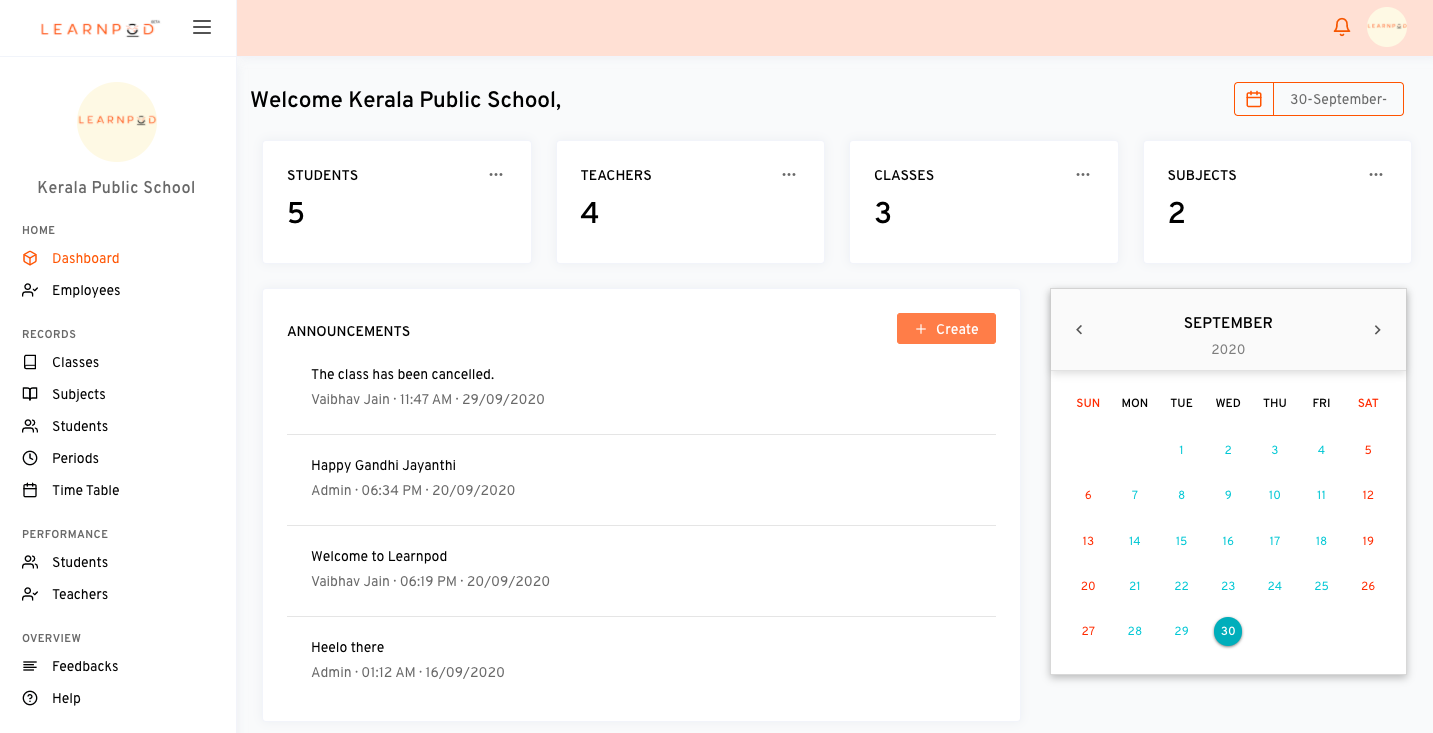The width and height of the screenshot is (1433, 733).
Task: Click the Time Table calendar icon
Action: [x=30, y=490]
